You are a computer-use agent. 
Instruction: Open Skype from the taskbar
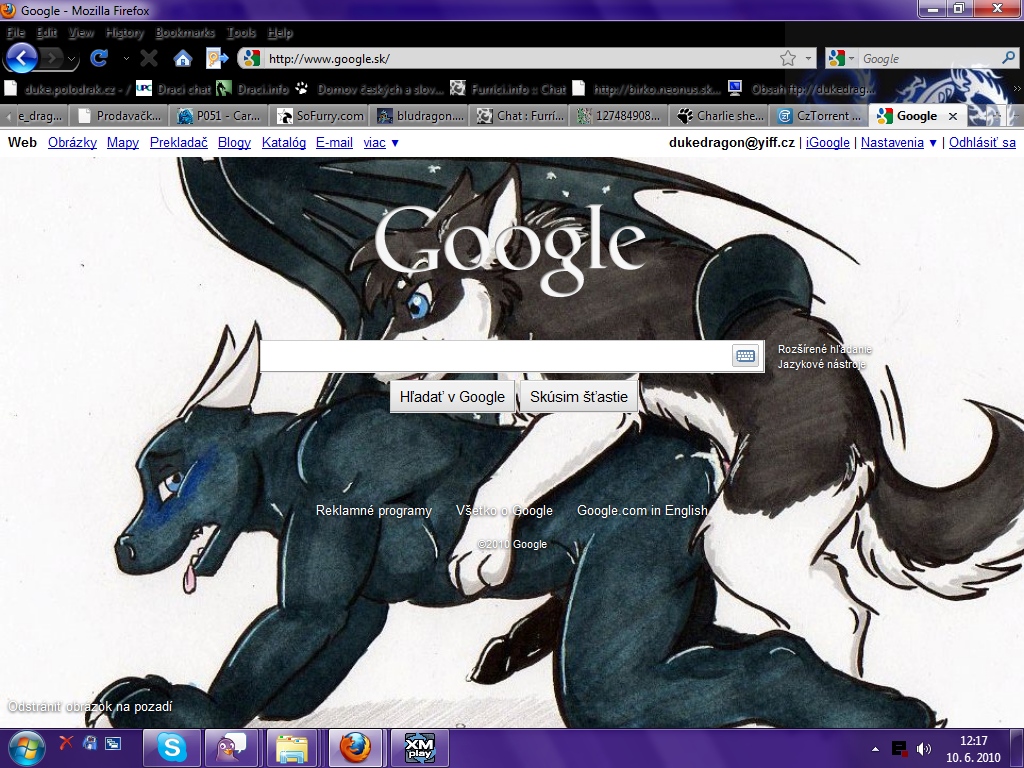pos(172,748)
